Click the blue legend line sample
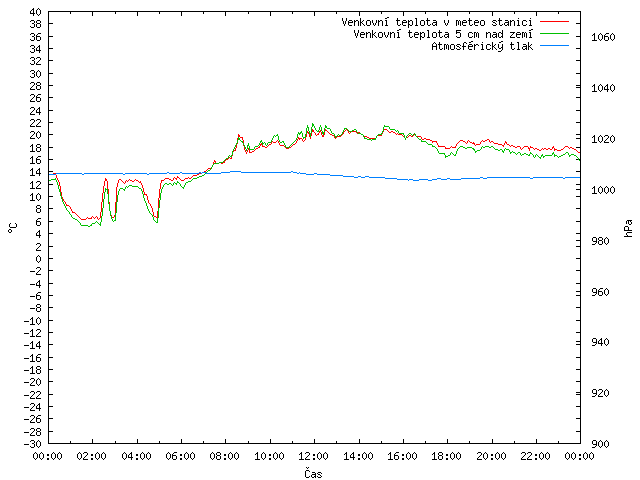This screenshot has width=640, height=480. click(x=554, y=46)
